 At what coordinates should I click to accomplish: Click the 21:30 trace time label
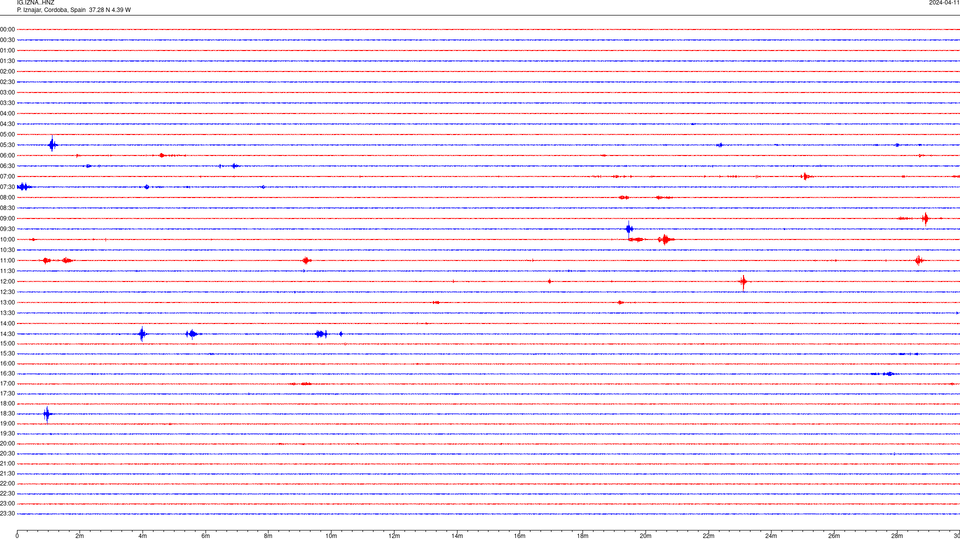[x=7, y=474]
